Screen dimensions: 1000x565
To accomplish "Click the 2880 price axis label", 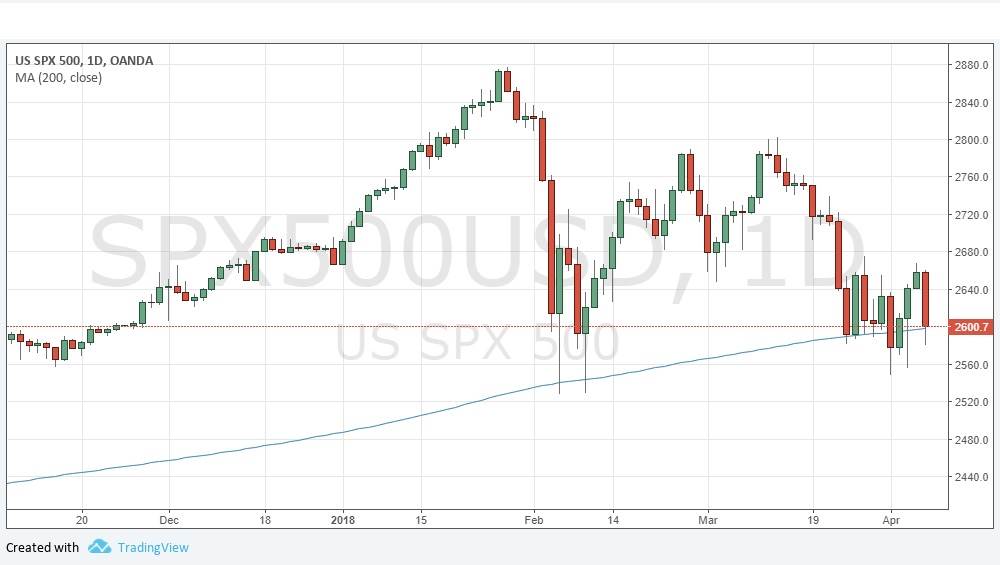I will click(972, 65).
